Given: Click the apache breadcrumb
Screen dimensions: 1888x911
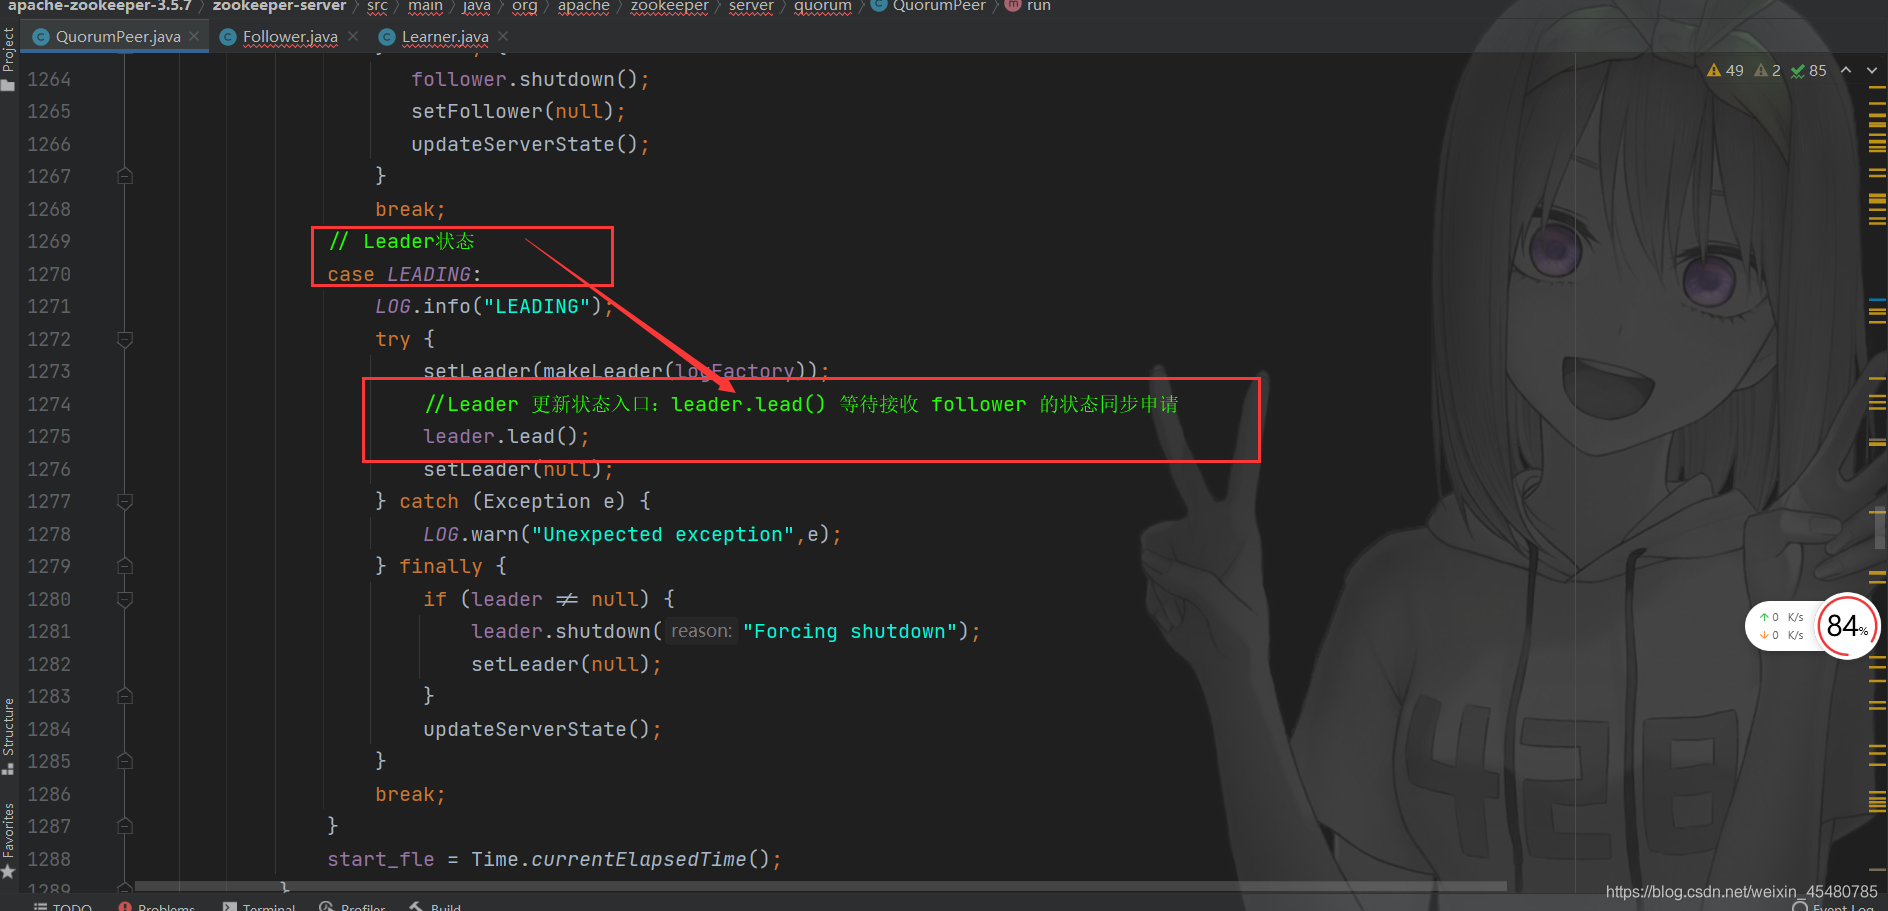Looking at the screenshot, I should pyautogui.click(x=584, y=6).
